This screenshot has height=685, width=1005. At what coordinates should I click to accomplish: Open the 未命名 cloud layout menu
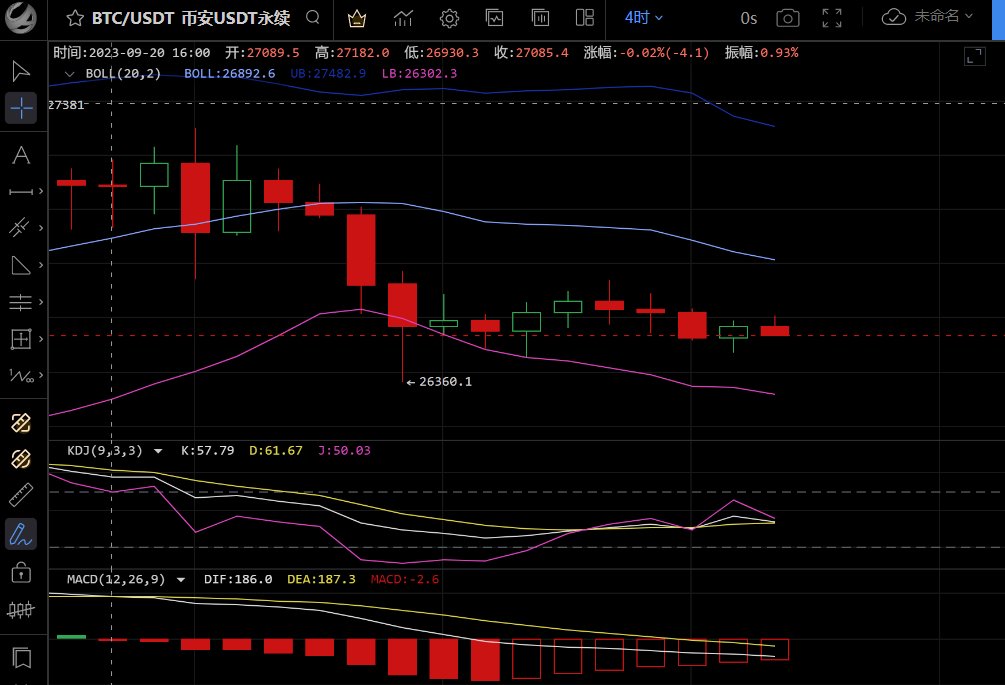click(927, 17)
